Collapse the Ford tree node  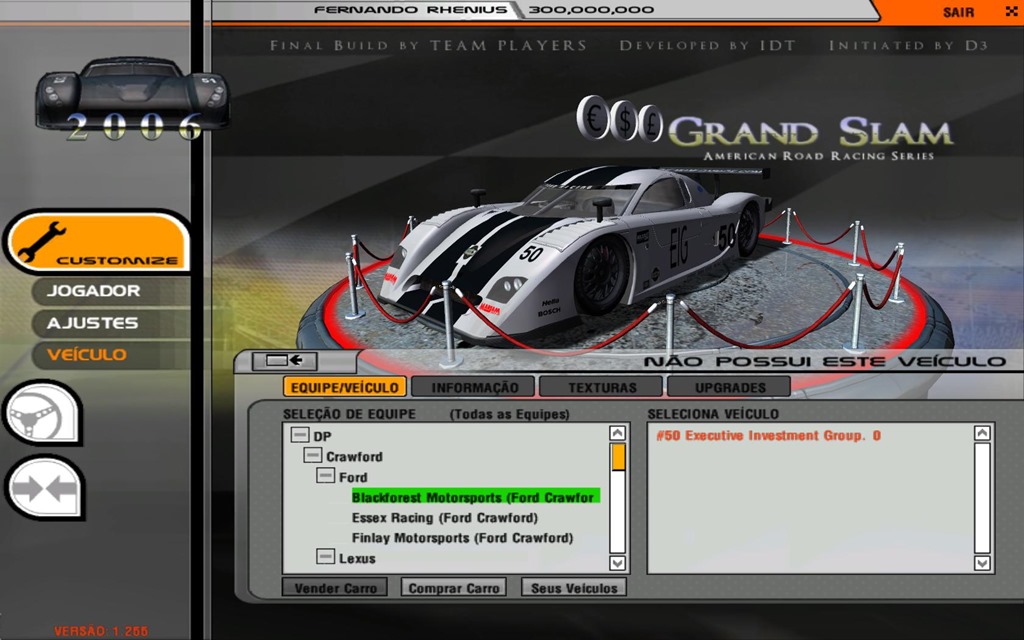click(x=325, y=476)
